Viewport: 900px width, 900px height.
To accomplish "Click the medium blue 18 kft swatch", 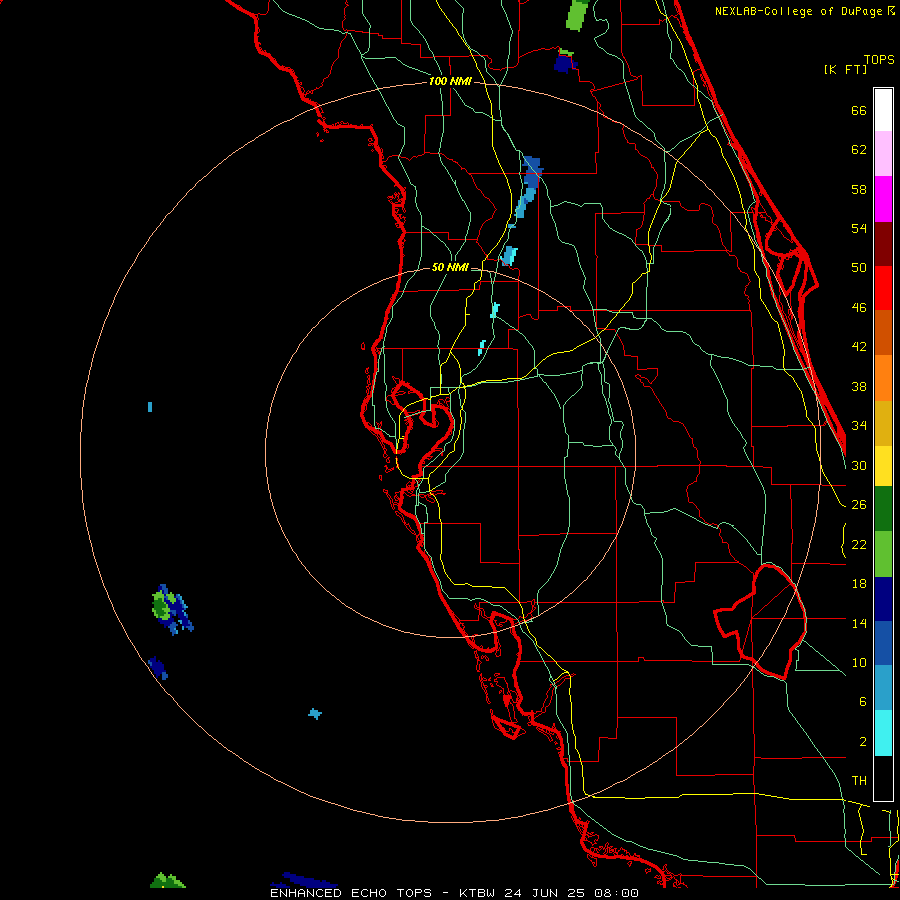I will (x=883, y=643).
